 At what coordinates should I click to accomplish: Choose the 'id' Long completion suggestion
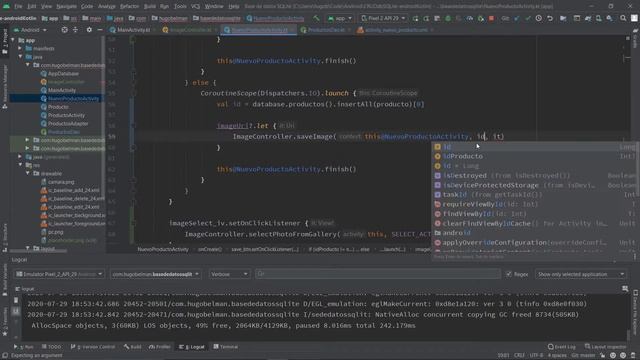[535, 147]
